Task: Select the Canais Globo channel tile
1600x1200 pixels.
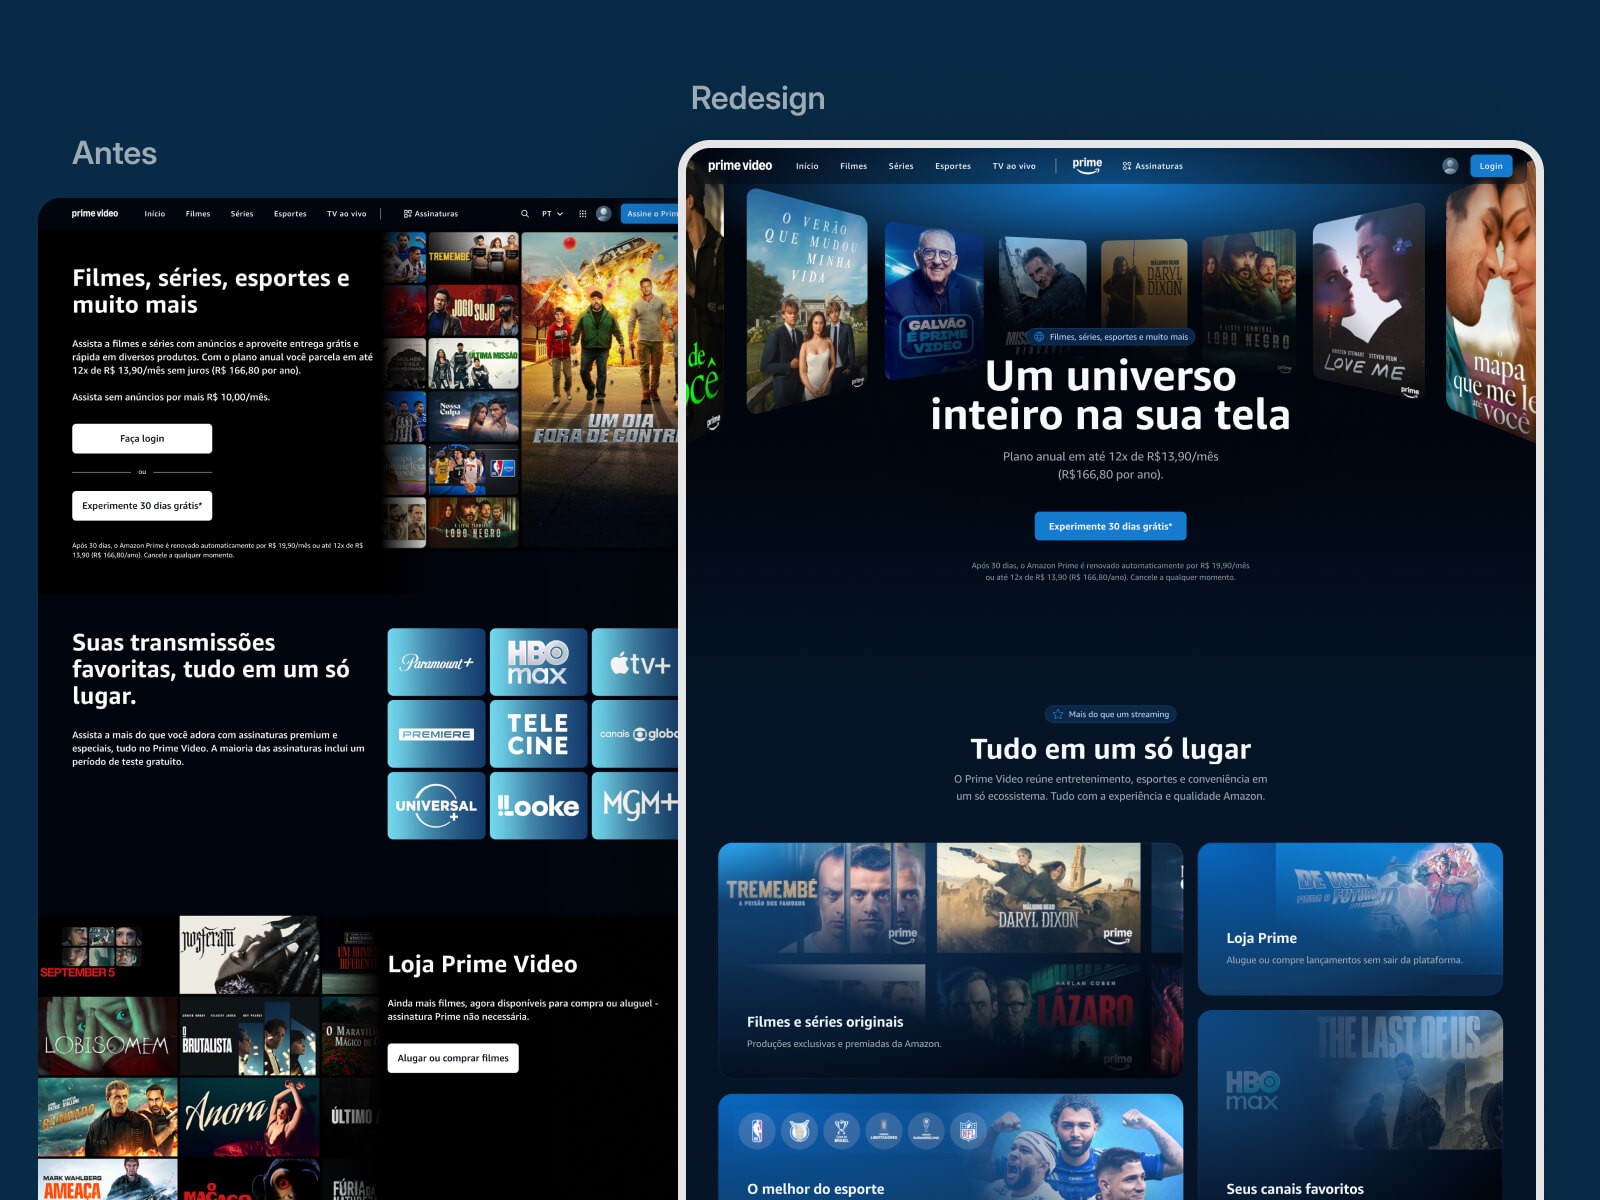Action: (636, 734)
